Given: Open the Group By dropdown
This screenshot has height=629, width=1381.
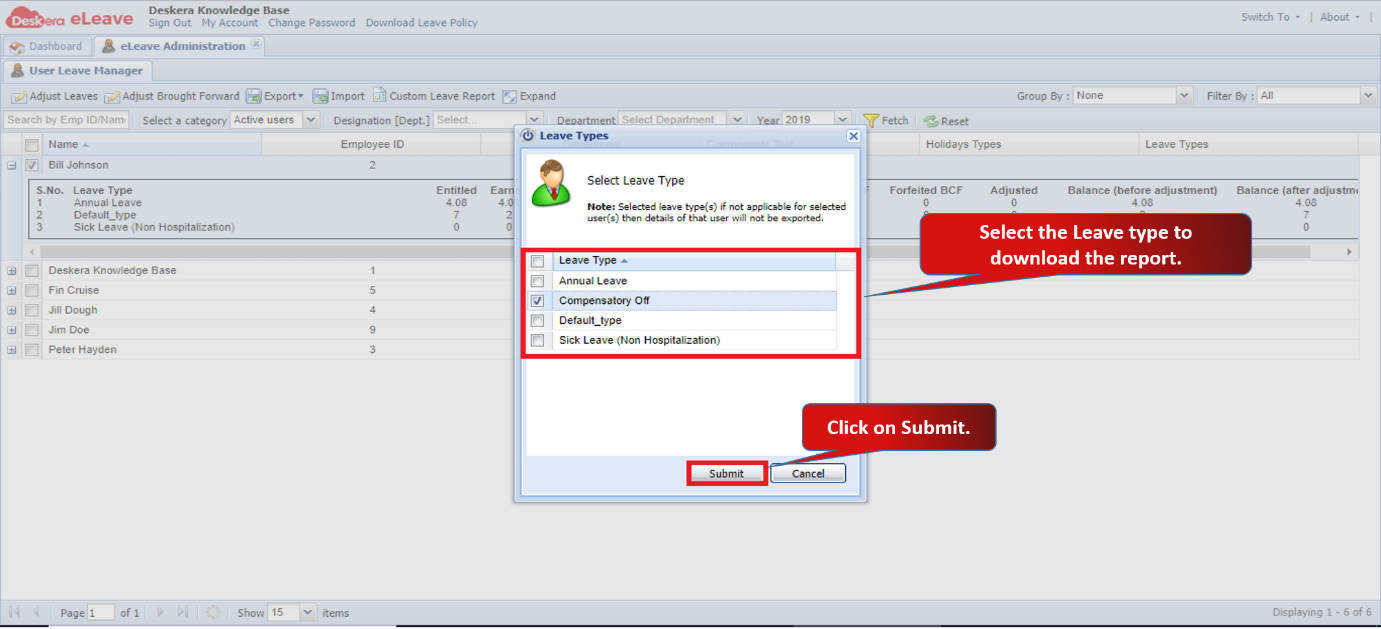Looking at the screenshot, I should 1185,96.
